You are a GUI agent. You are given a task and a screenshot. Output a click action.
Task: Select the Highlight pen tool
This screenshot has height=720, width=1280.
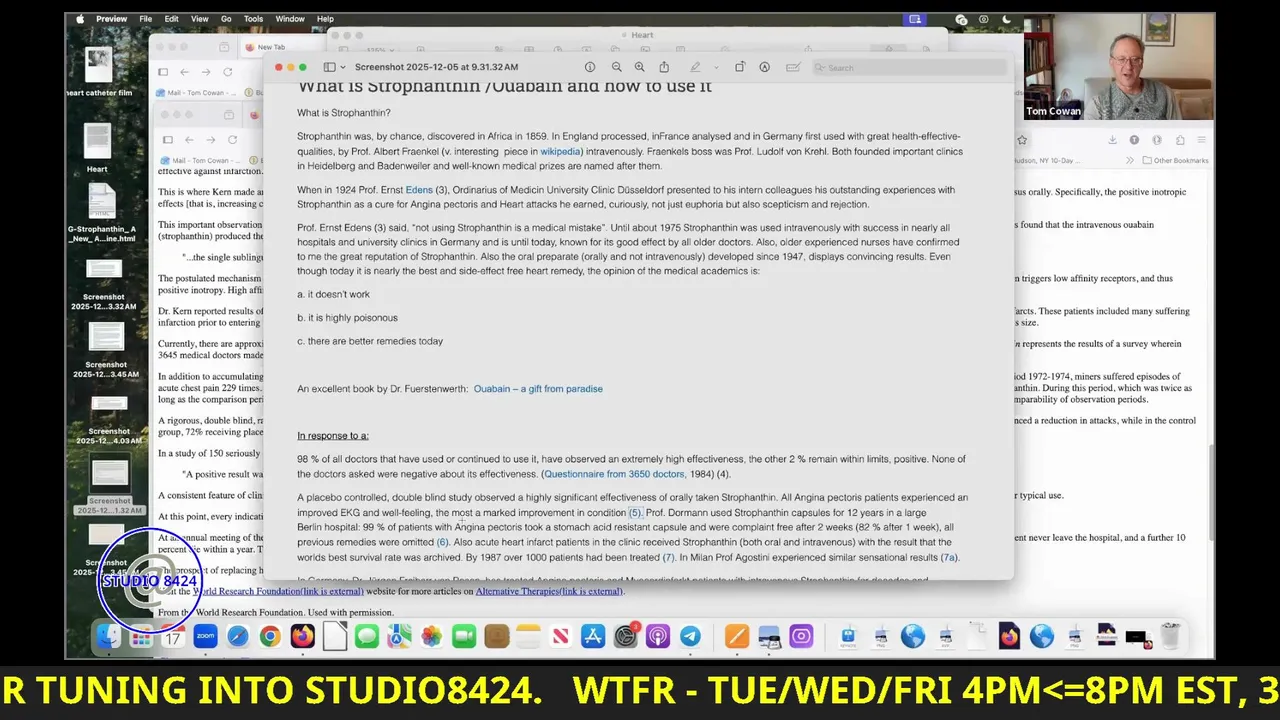[694, 67]
